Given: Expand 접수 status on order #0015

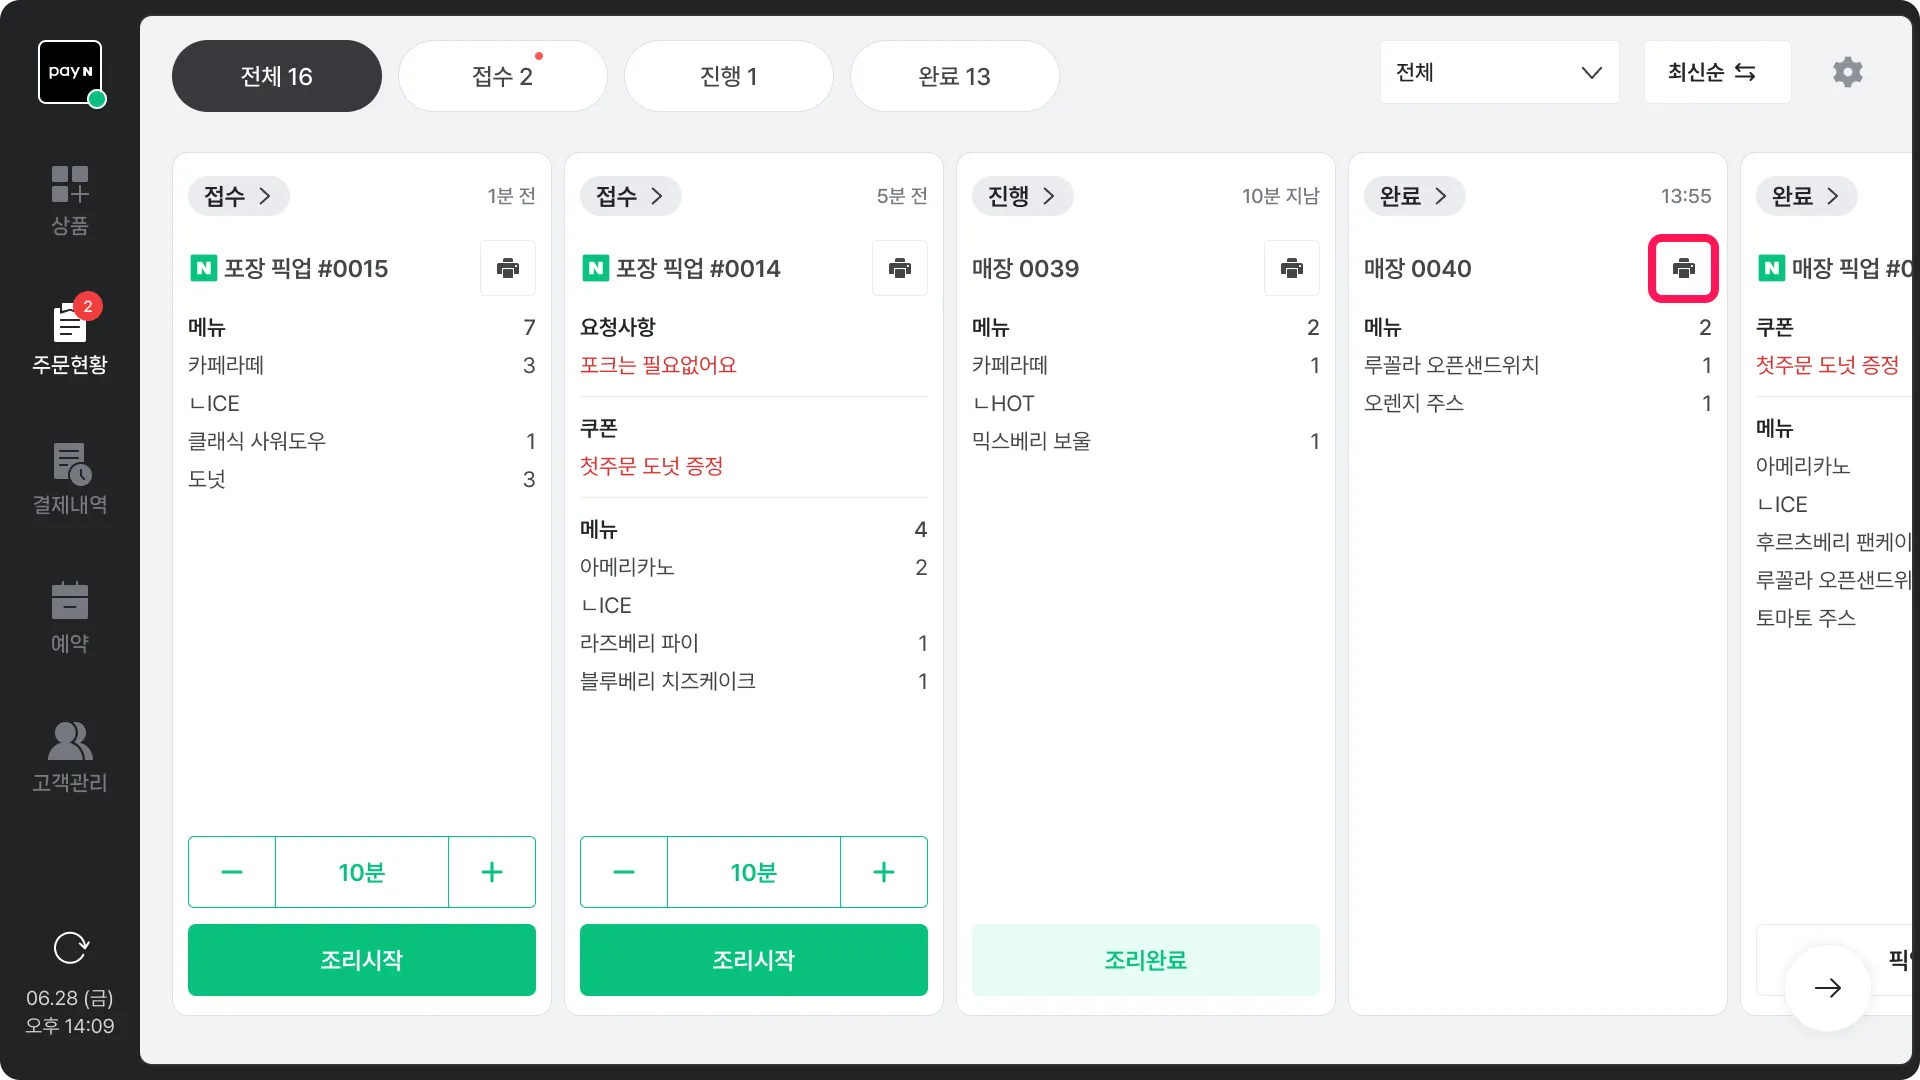Looking at the screenshot, I should click(238, 196).
